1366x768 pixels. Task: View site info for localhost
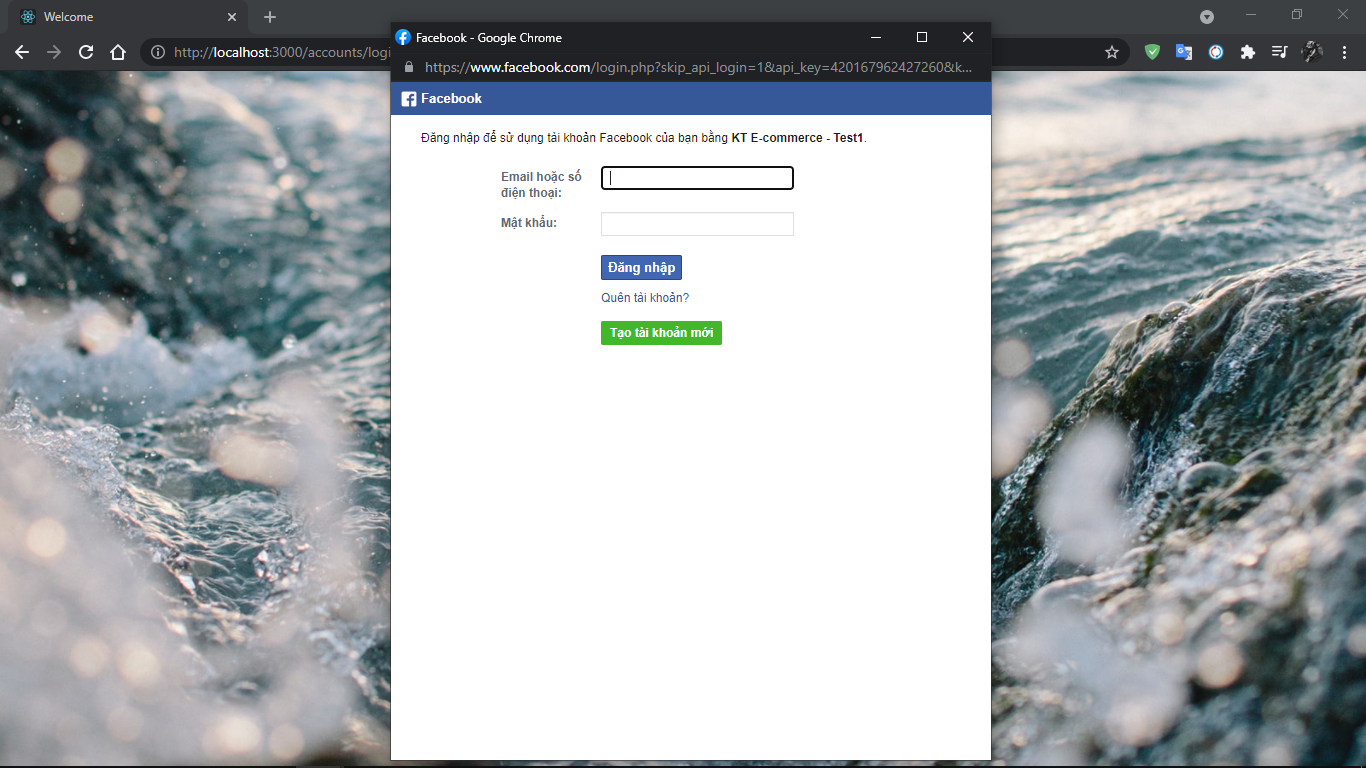(x=158, y=52)
